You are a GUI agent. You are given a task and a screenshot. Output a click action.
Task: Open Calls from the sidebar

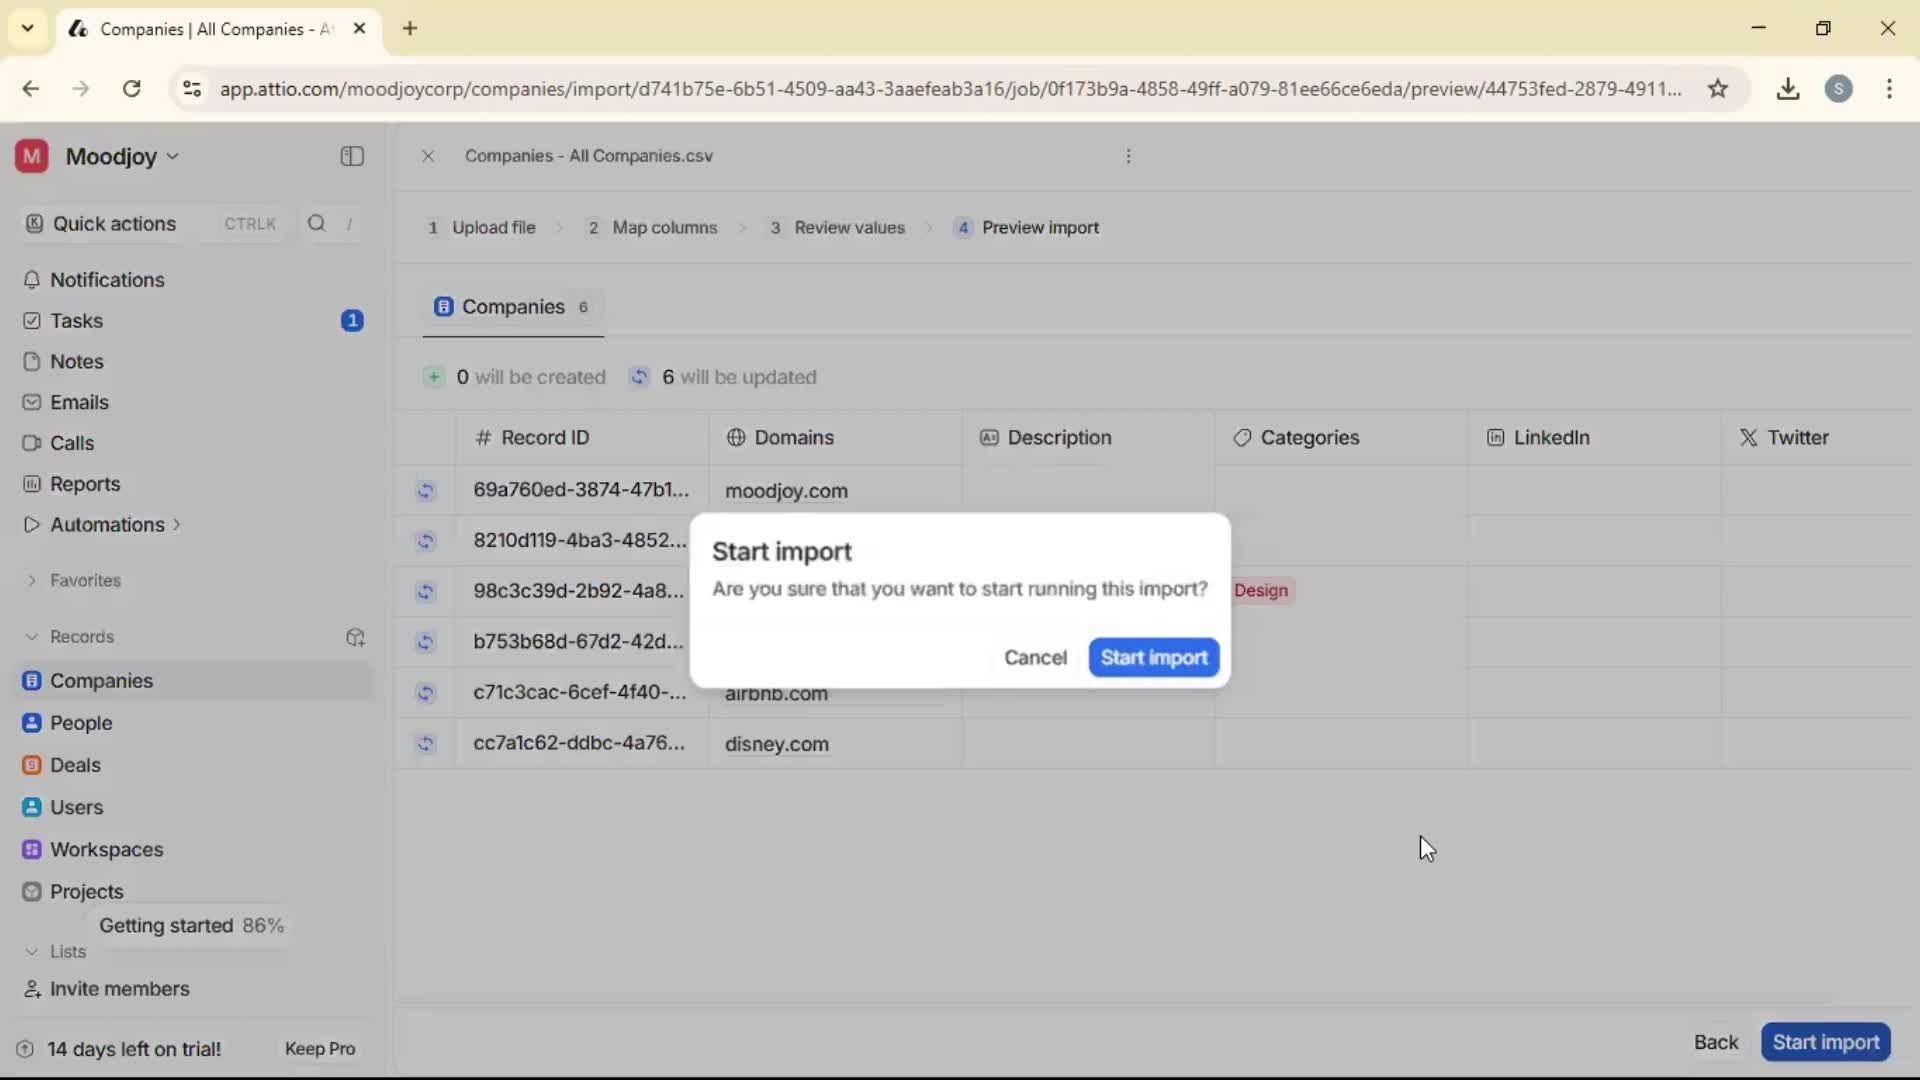[71, 443]
